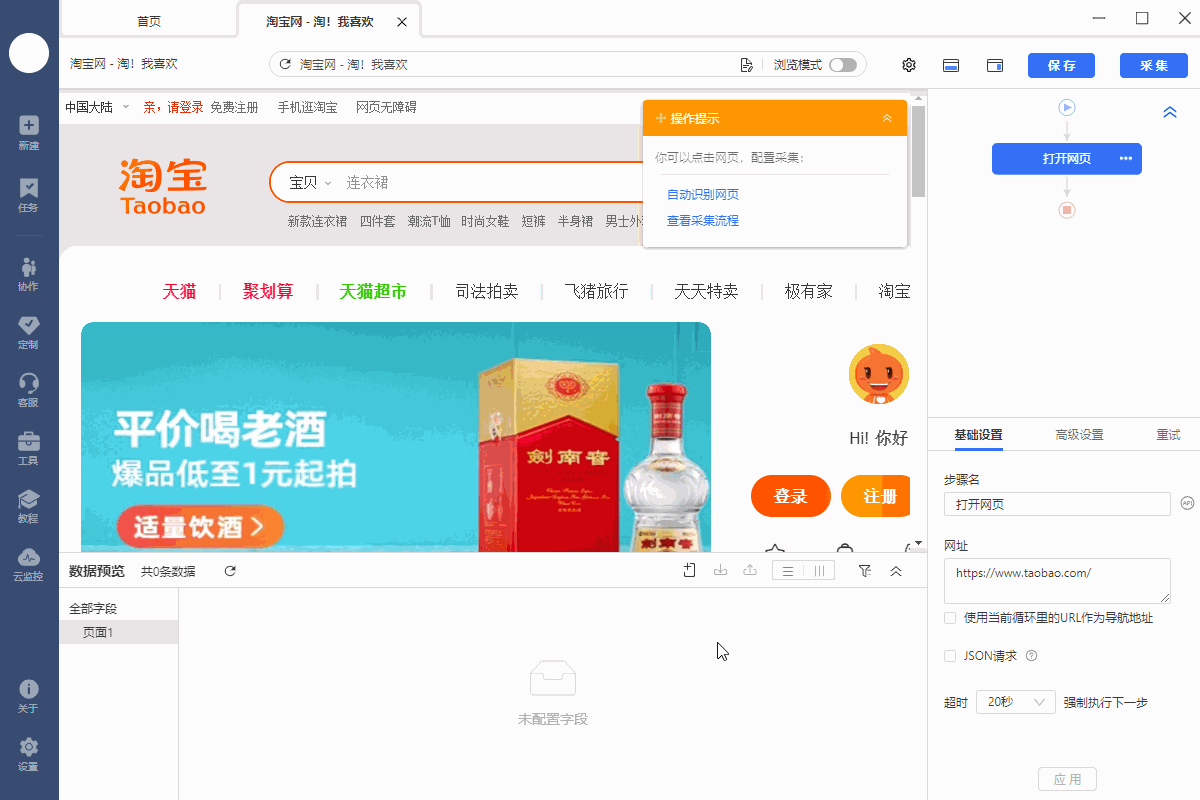Open the 打开网页 step three-dot menu
1200x800 pixels.
[1125, 159]
